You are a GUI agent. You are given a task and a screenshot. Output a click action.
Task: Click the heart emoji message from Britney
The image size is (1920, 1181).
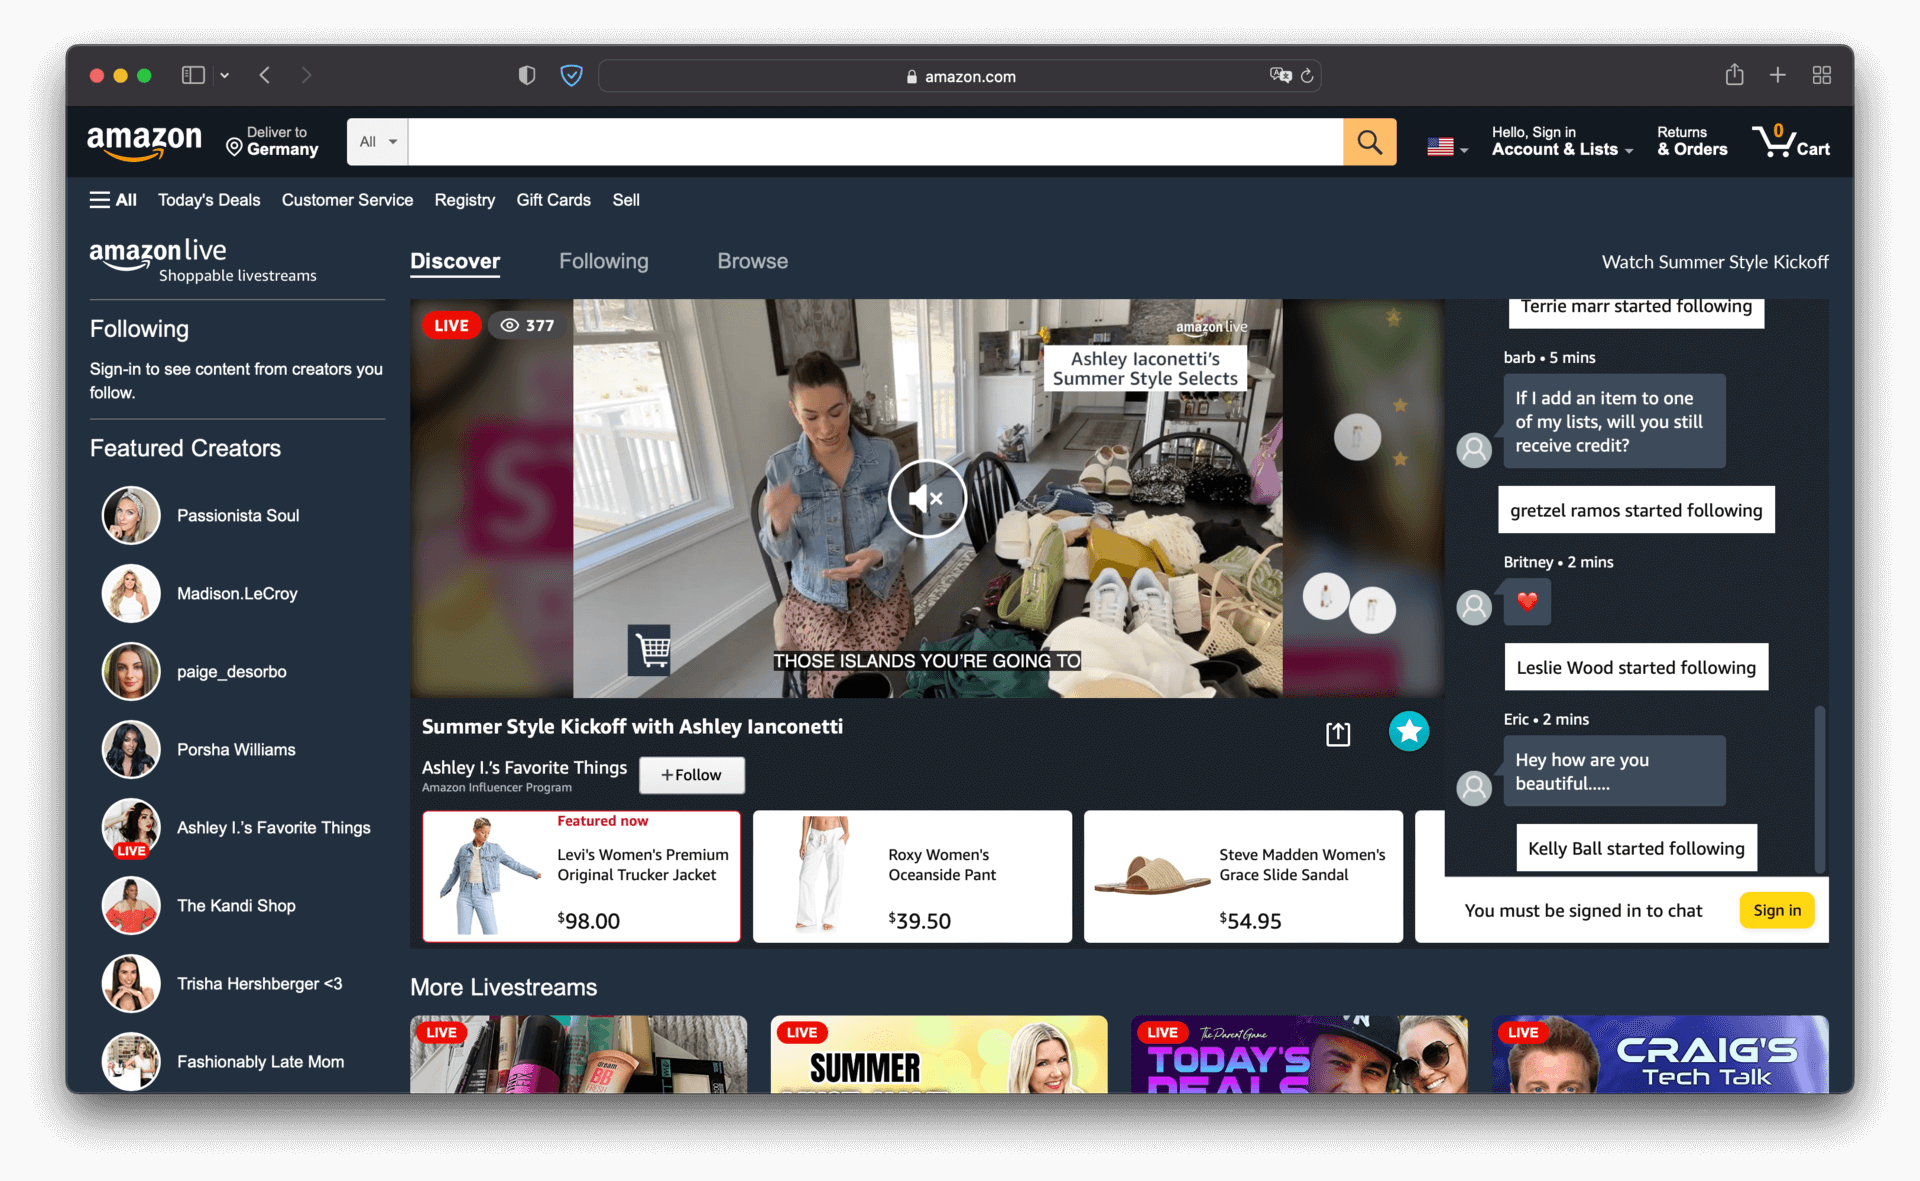1527,602
